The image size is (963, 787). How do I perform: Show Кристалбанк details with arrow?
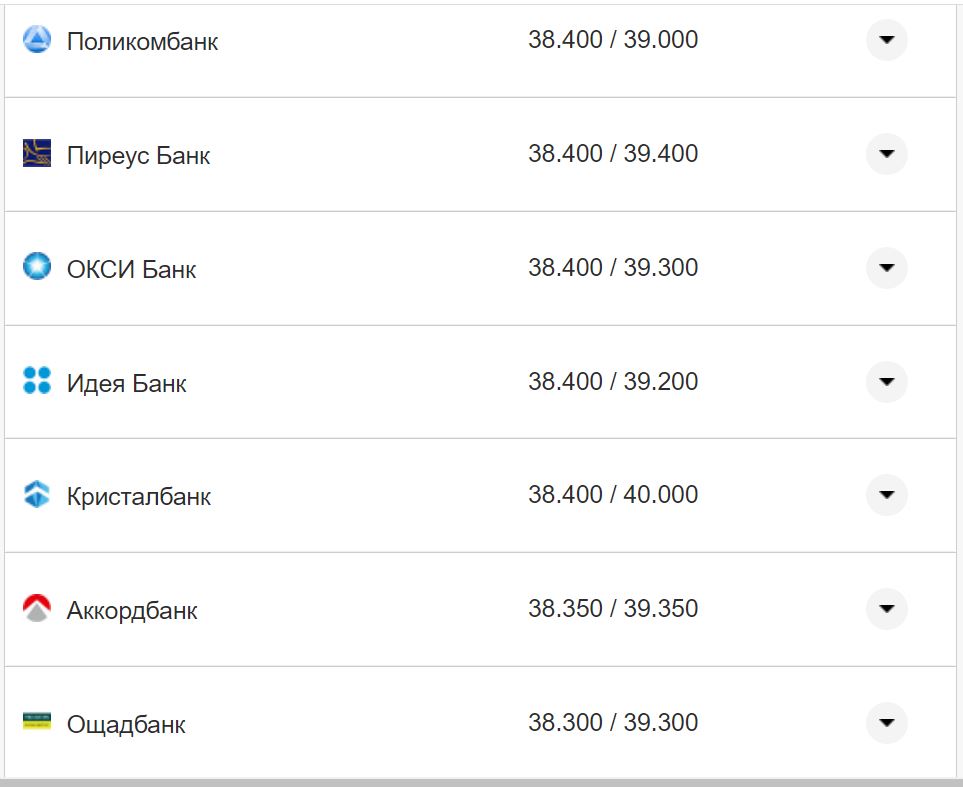click(x=886, y=495)
